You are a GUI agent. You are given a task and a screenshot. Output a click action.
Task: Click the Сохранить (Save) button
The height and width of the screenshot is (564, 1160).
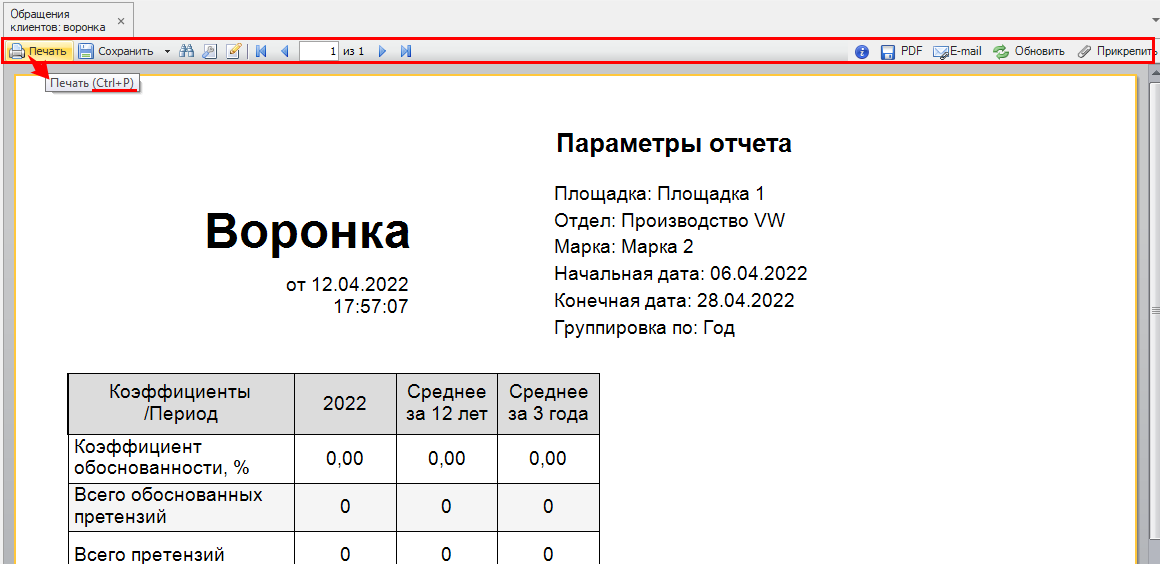[x=116, y=51]
